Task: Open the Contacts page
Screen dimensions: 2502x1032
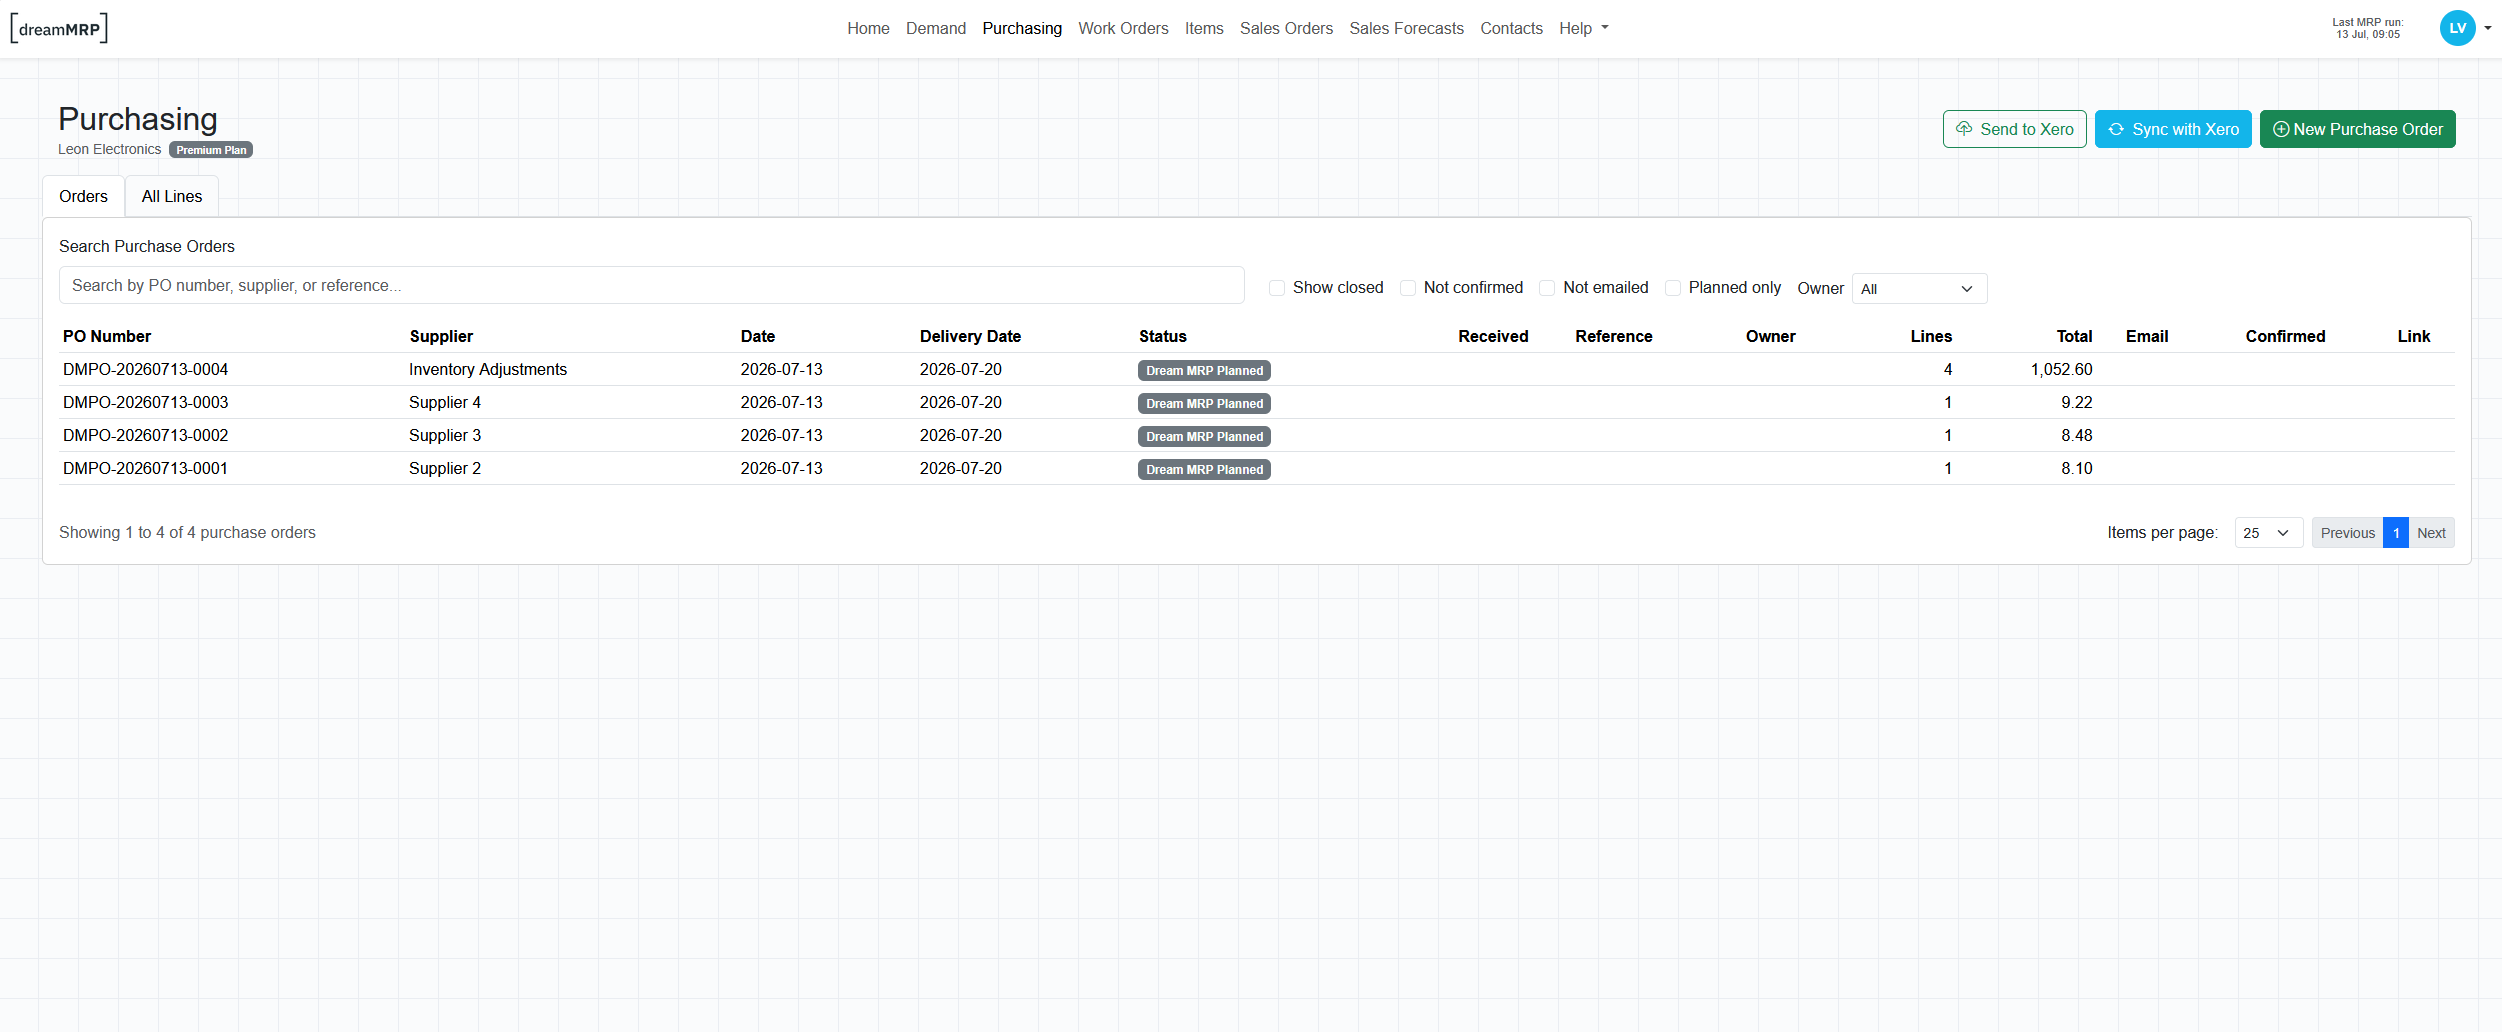Action: click(1511, 28)
